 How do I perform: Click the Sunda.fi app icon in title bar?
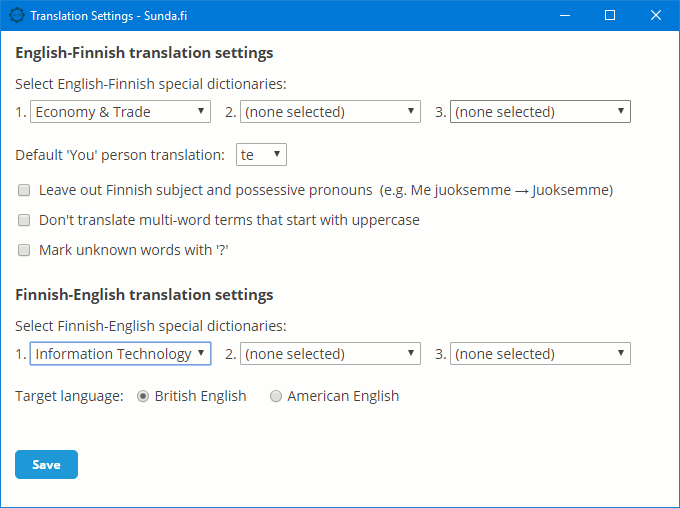(x=17, y=16)
